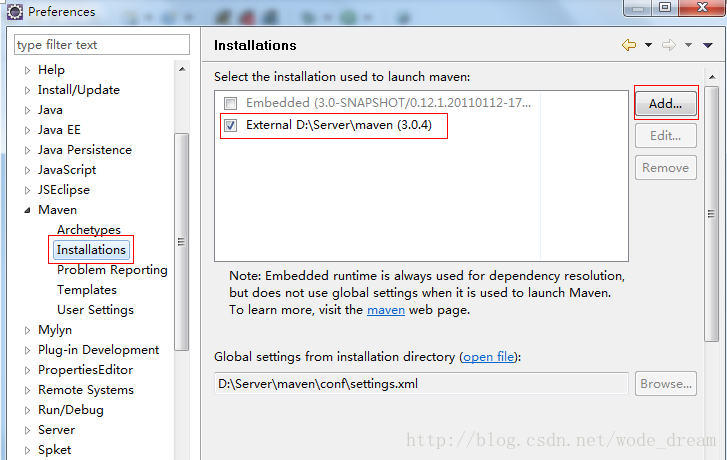Click the open file link
Image resolution: width=727 pixels, height=460 pixels.
point(489,357)
